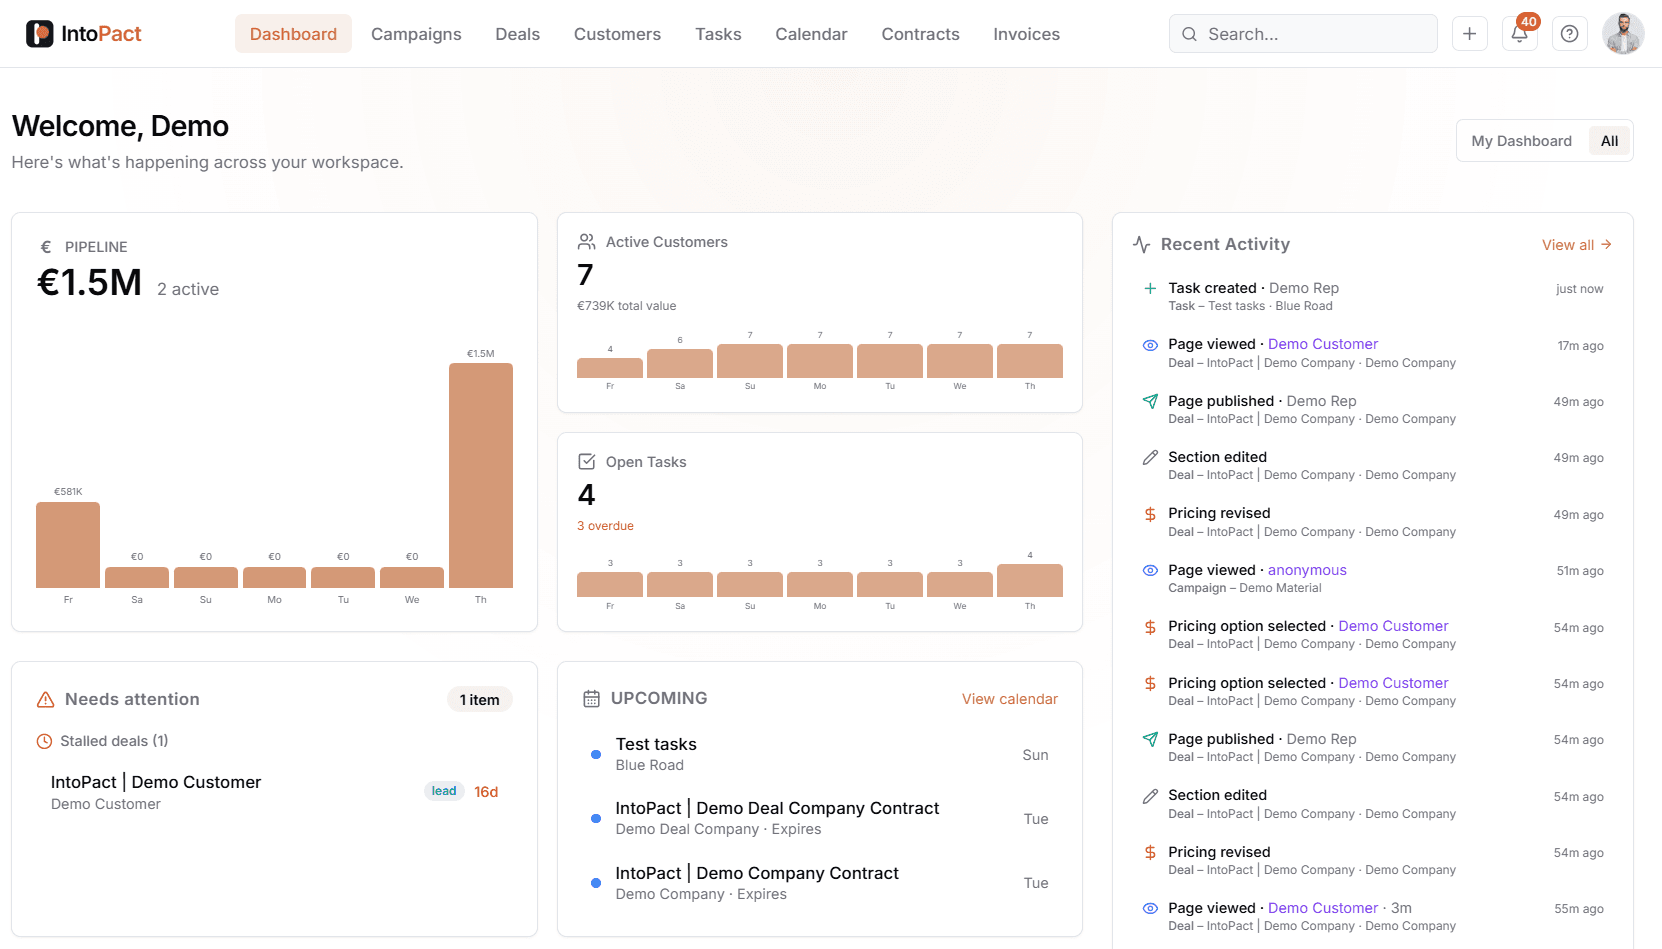Click the euro icon beside PIPELINE
Screen dimensions: 1662x949
pos(45,247)
